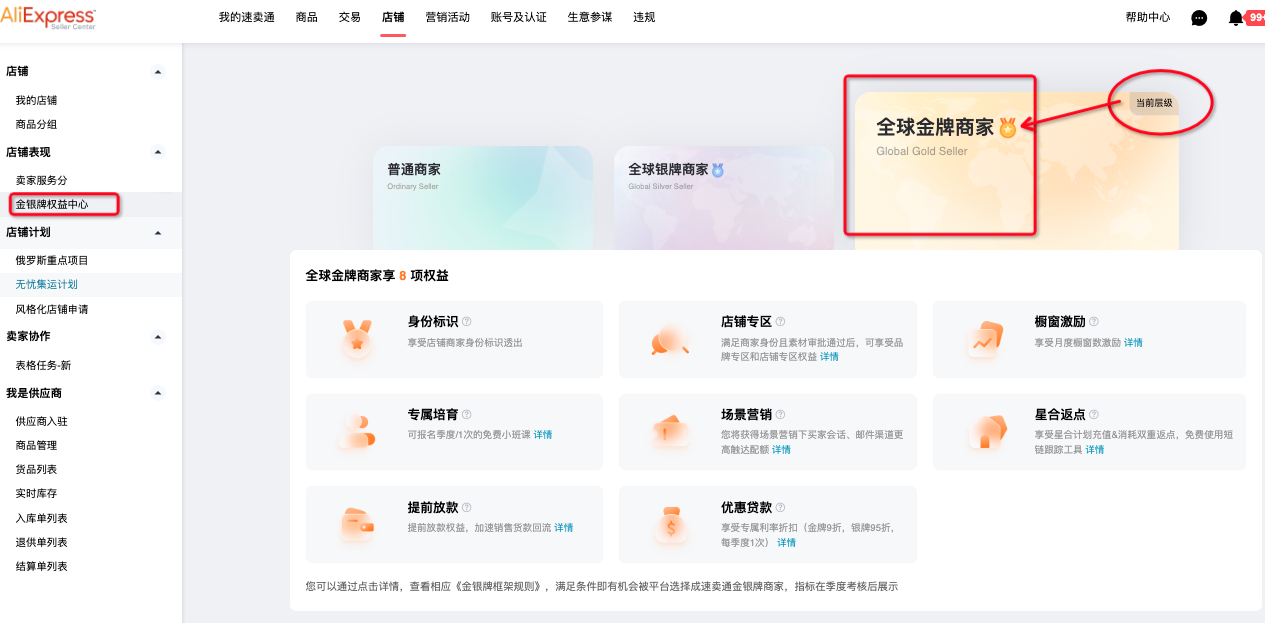
Task: Click the 身份标识 medal icon
Action: [x=356, y=340]
